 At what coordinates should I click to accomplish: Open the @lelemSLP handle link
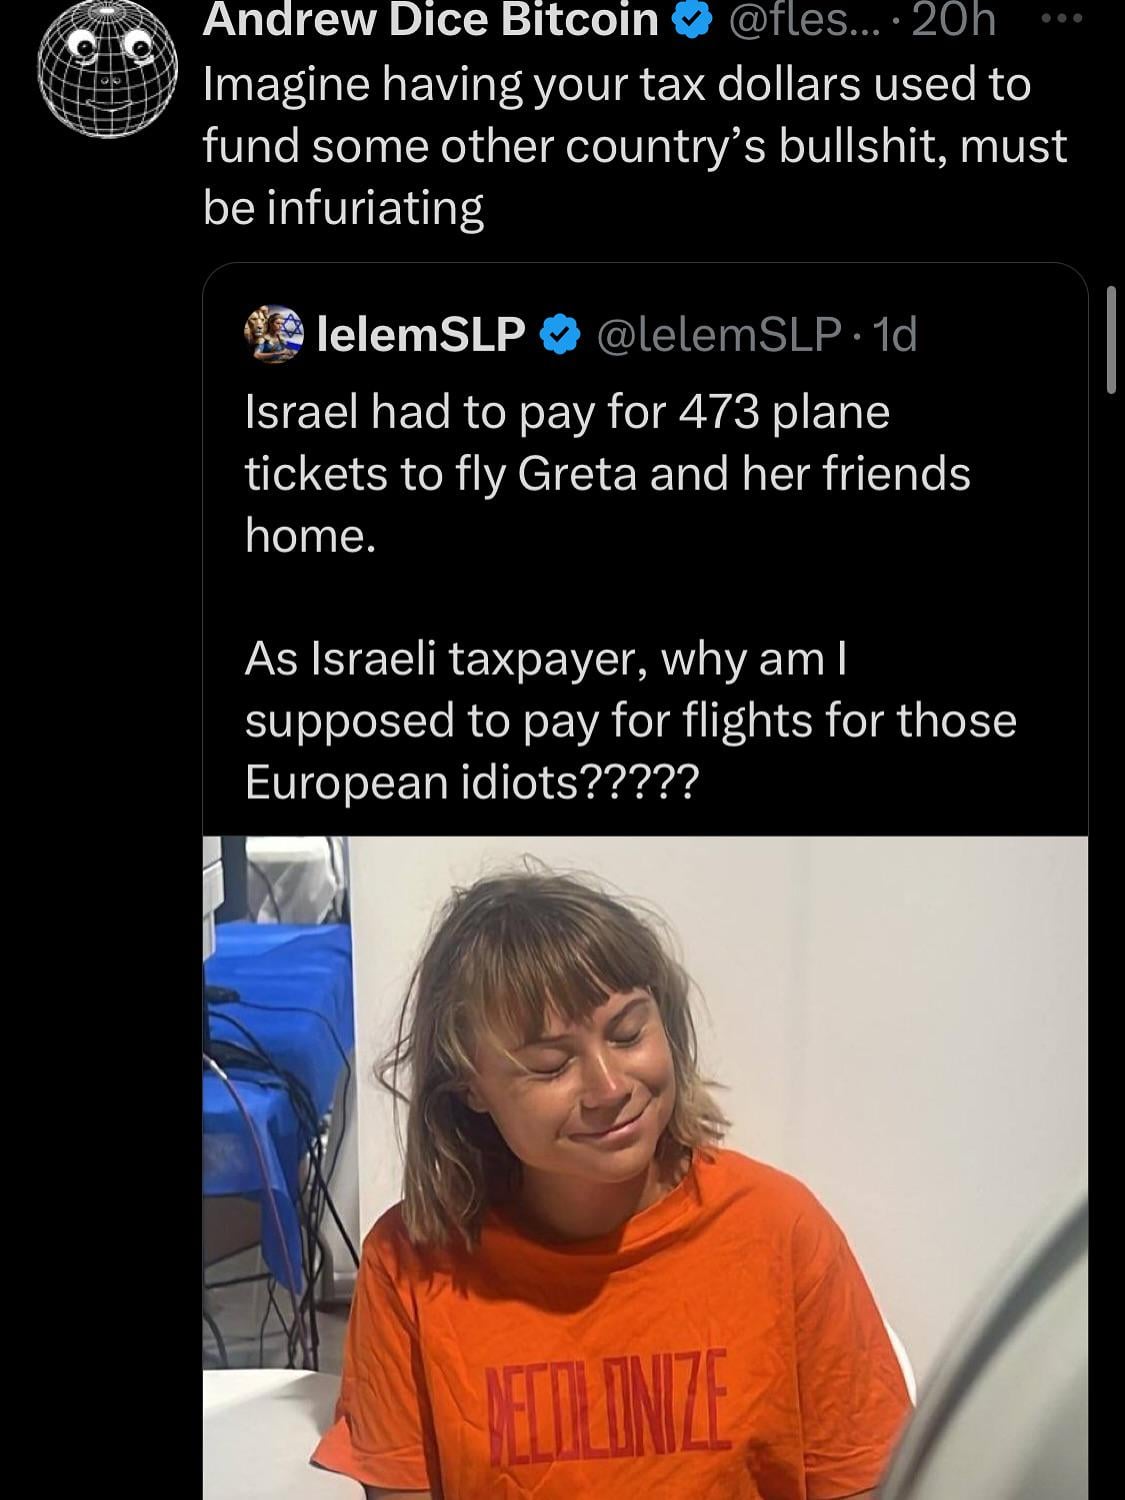pos(718,335)
